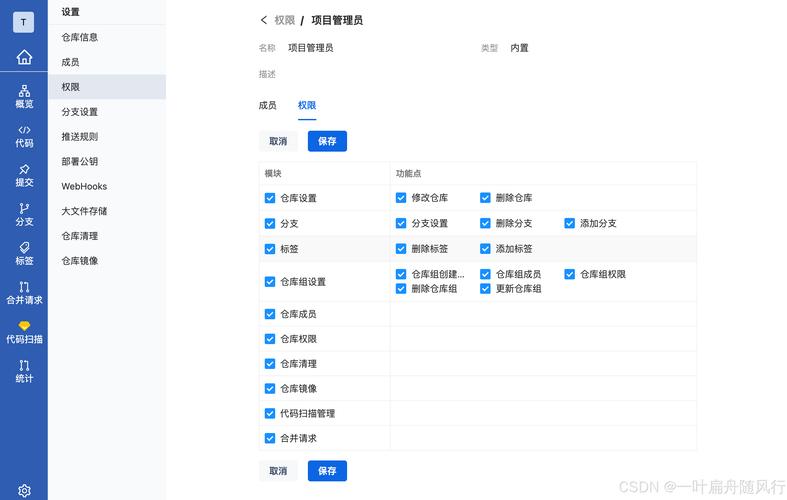The width and height of the screenshot is (787, 500).
Task: Uncheck 仓库组权限 permission
Action: 569,274
